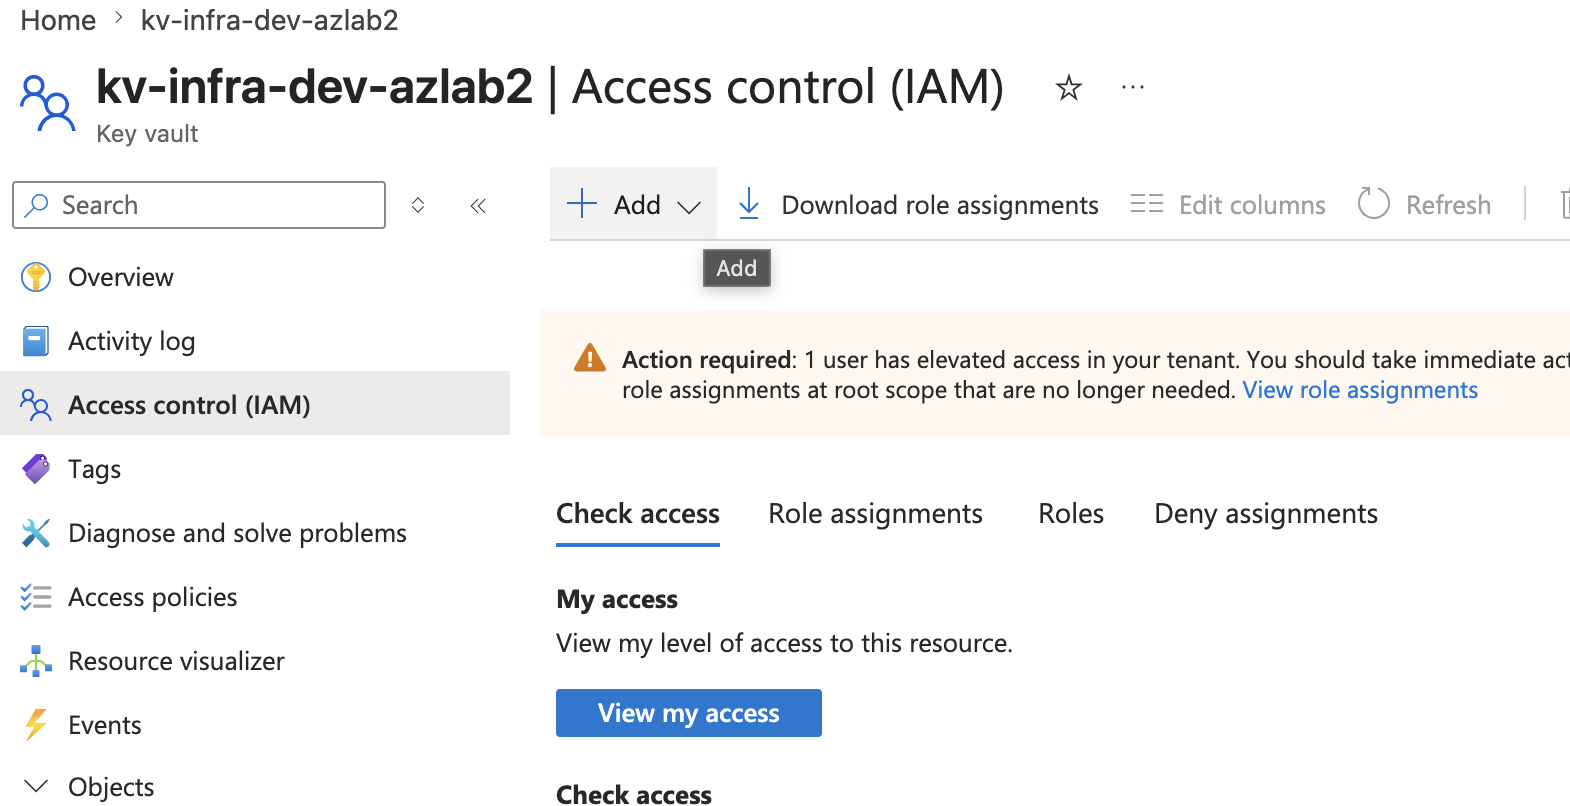Open Diagnose and solve problems
The height and width of the screenshot is (806, 1570).
coord(237,533)
